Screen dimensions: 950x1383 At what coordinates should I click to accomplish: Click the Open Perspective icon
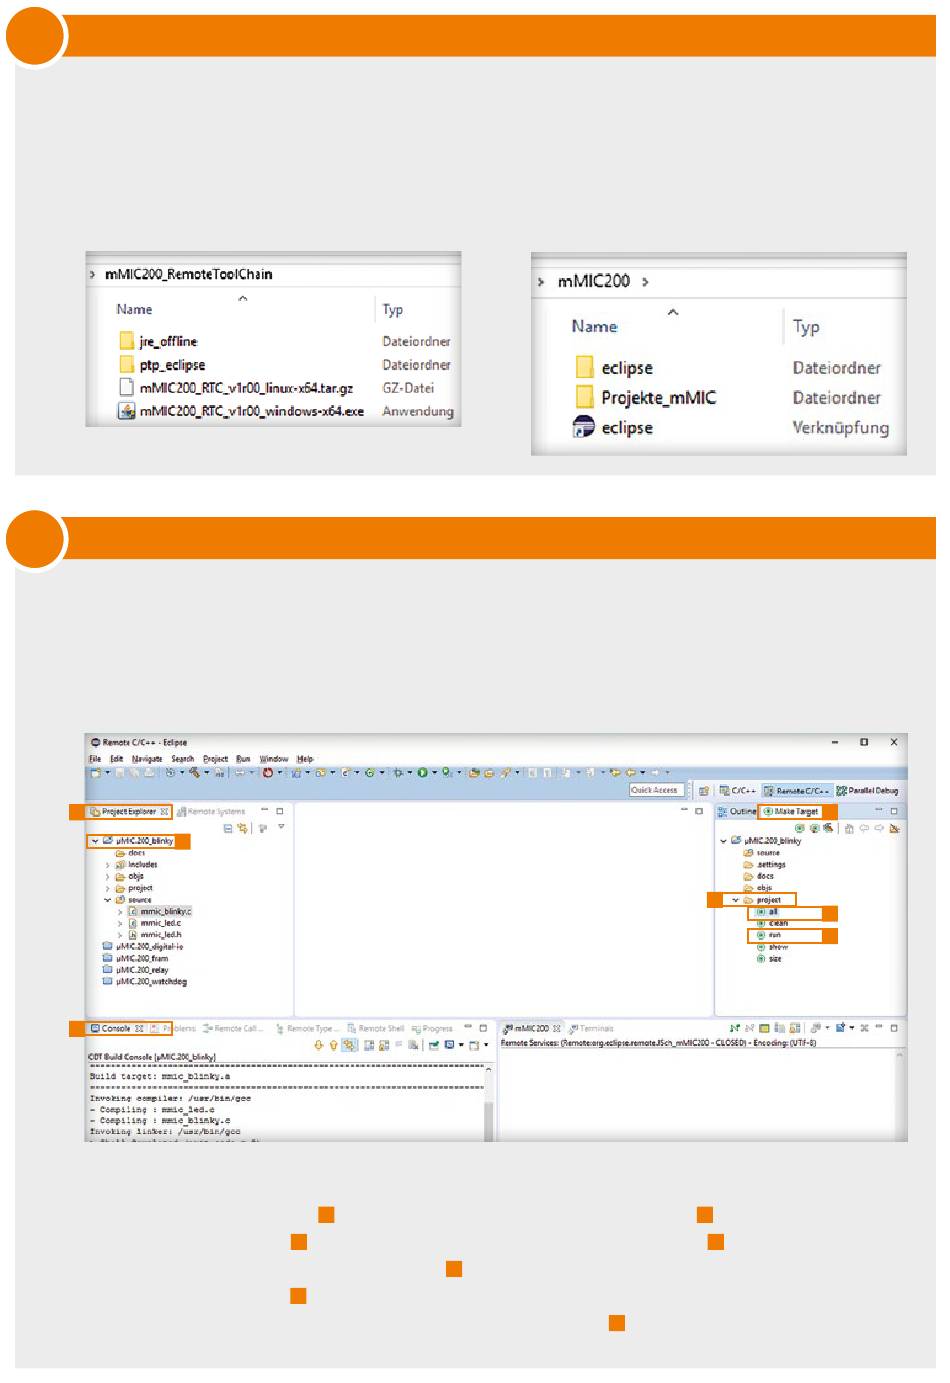click(704, 790)
